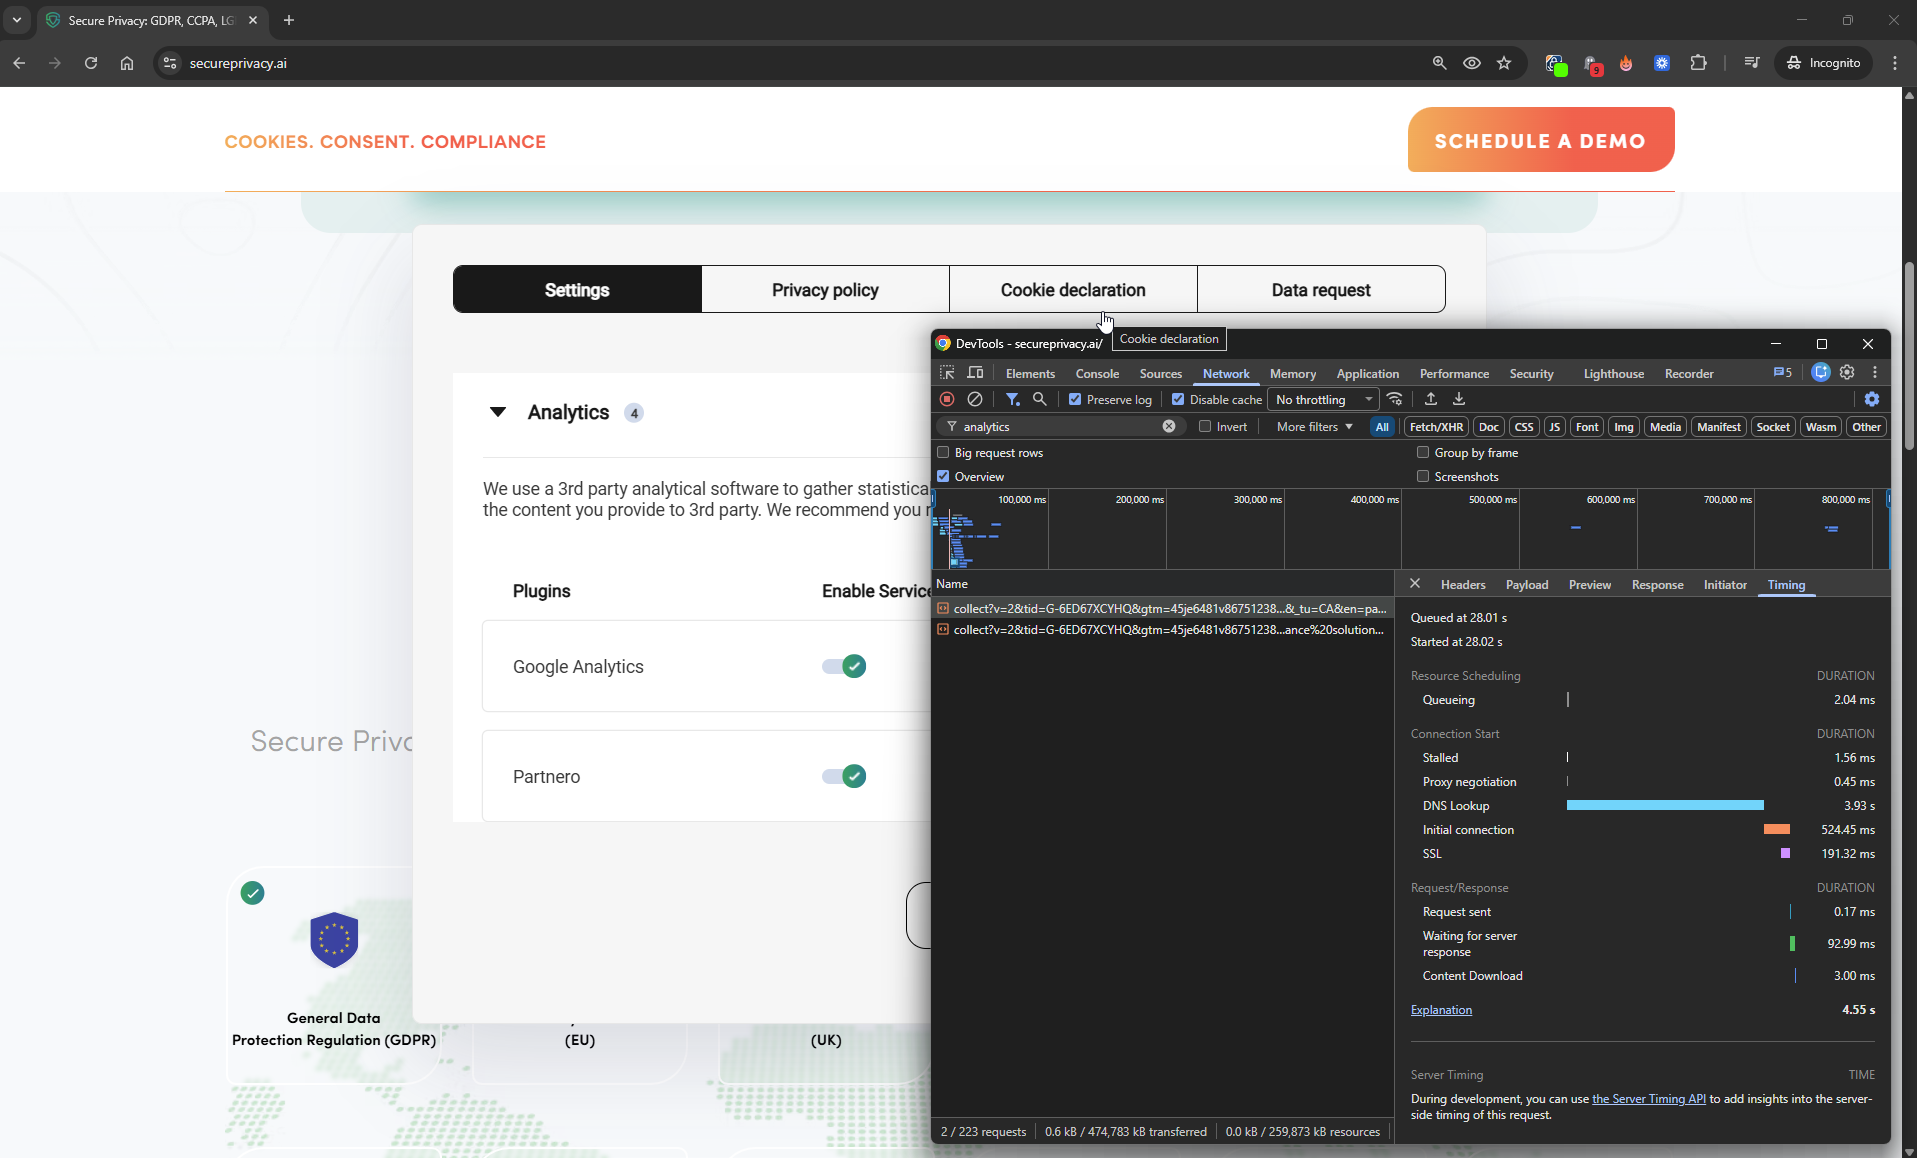
Task: Enable the Invert filter checkbox
Action: [1206, 426]
